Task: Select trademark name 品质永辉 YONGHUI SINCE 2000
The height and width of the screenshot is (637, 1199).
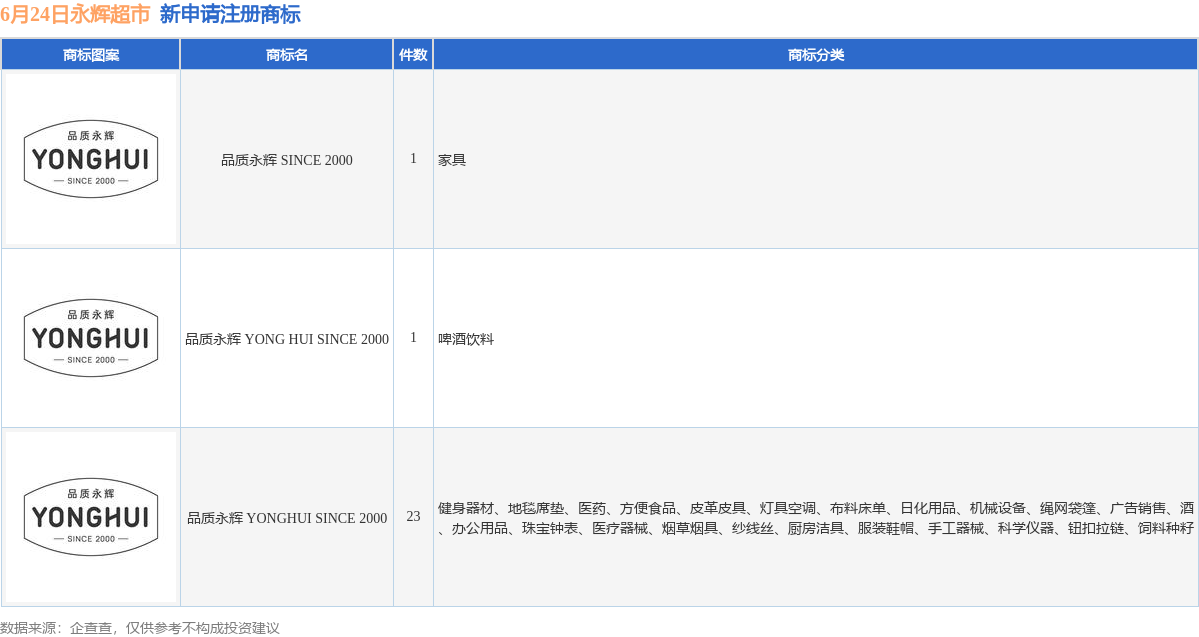Action: tap(287, 518)
